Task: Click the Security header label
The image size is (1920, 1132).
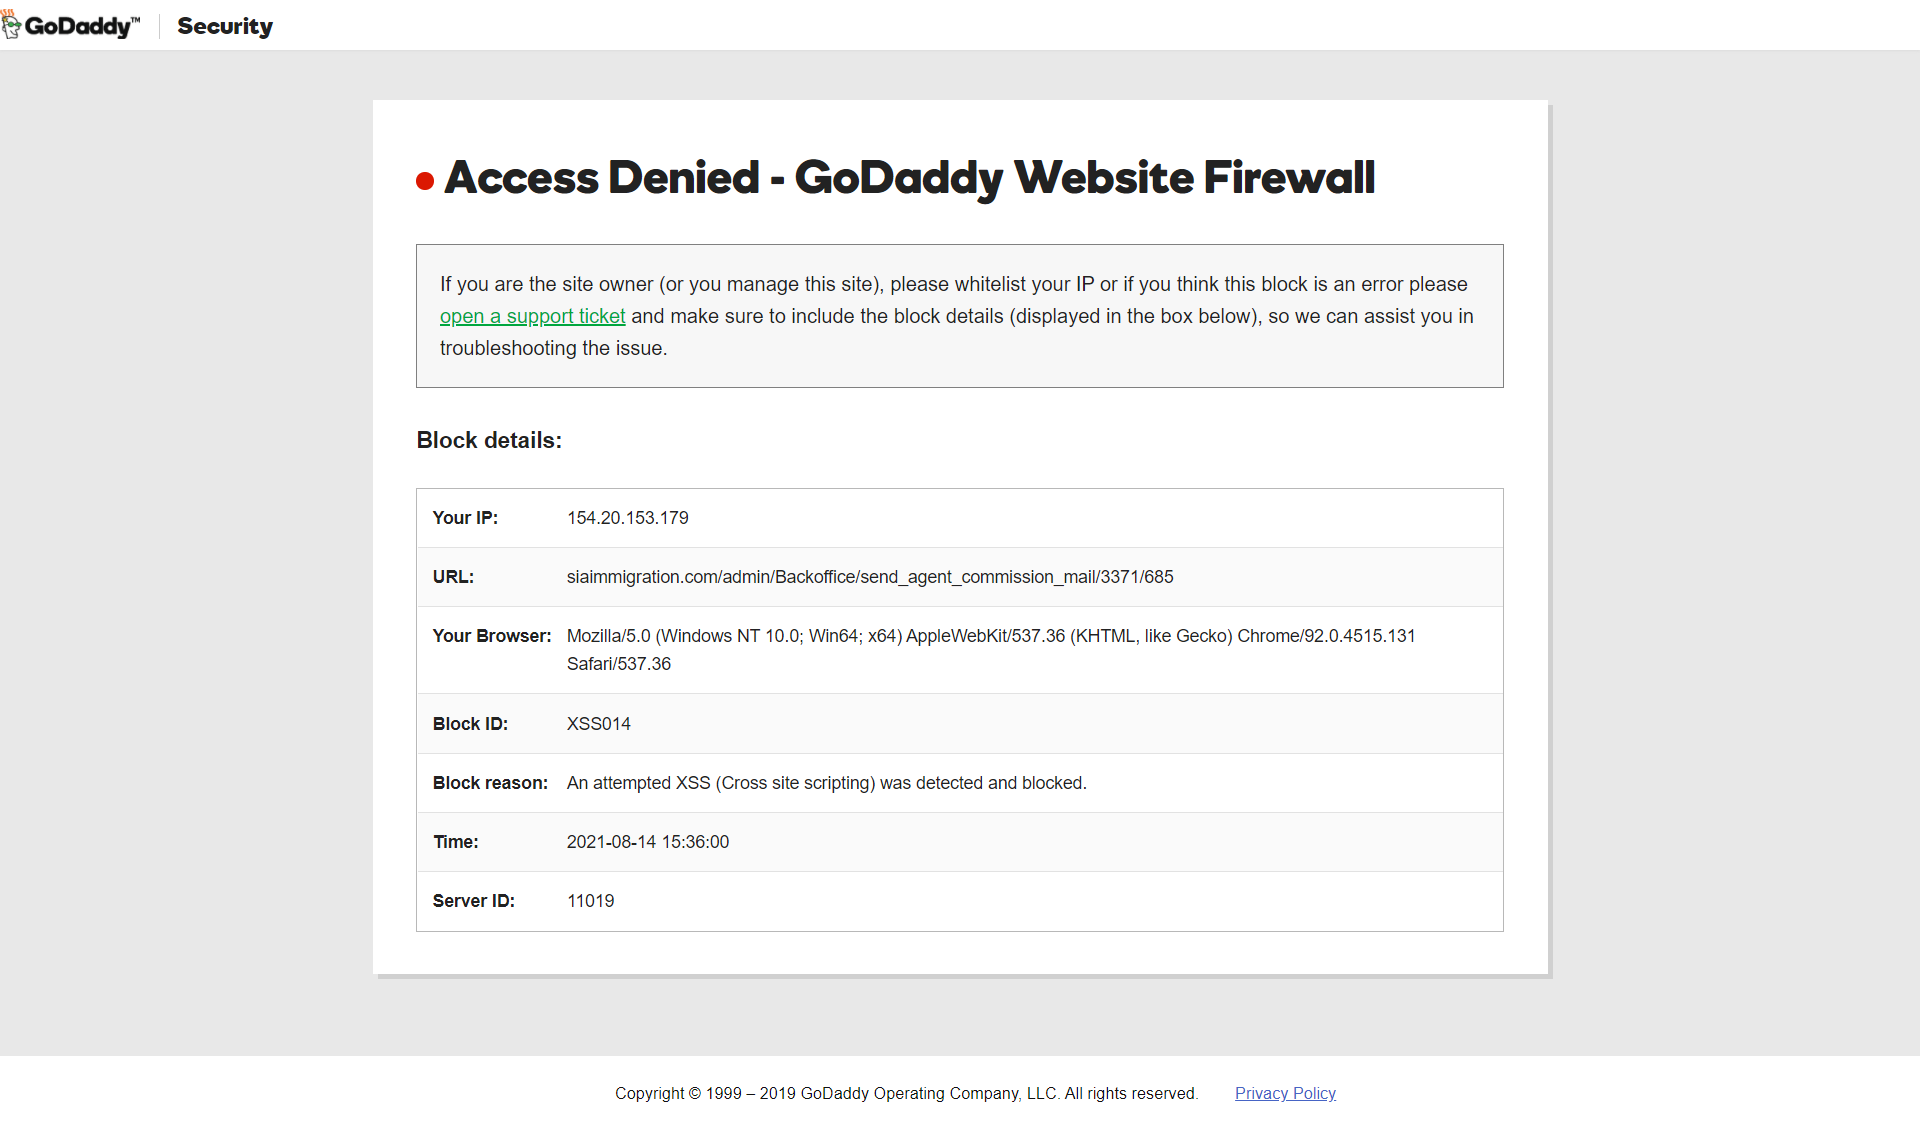Action: tap(225, 26)
